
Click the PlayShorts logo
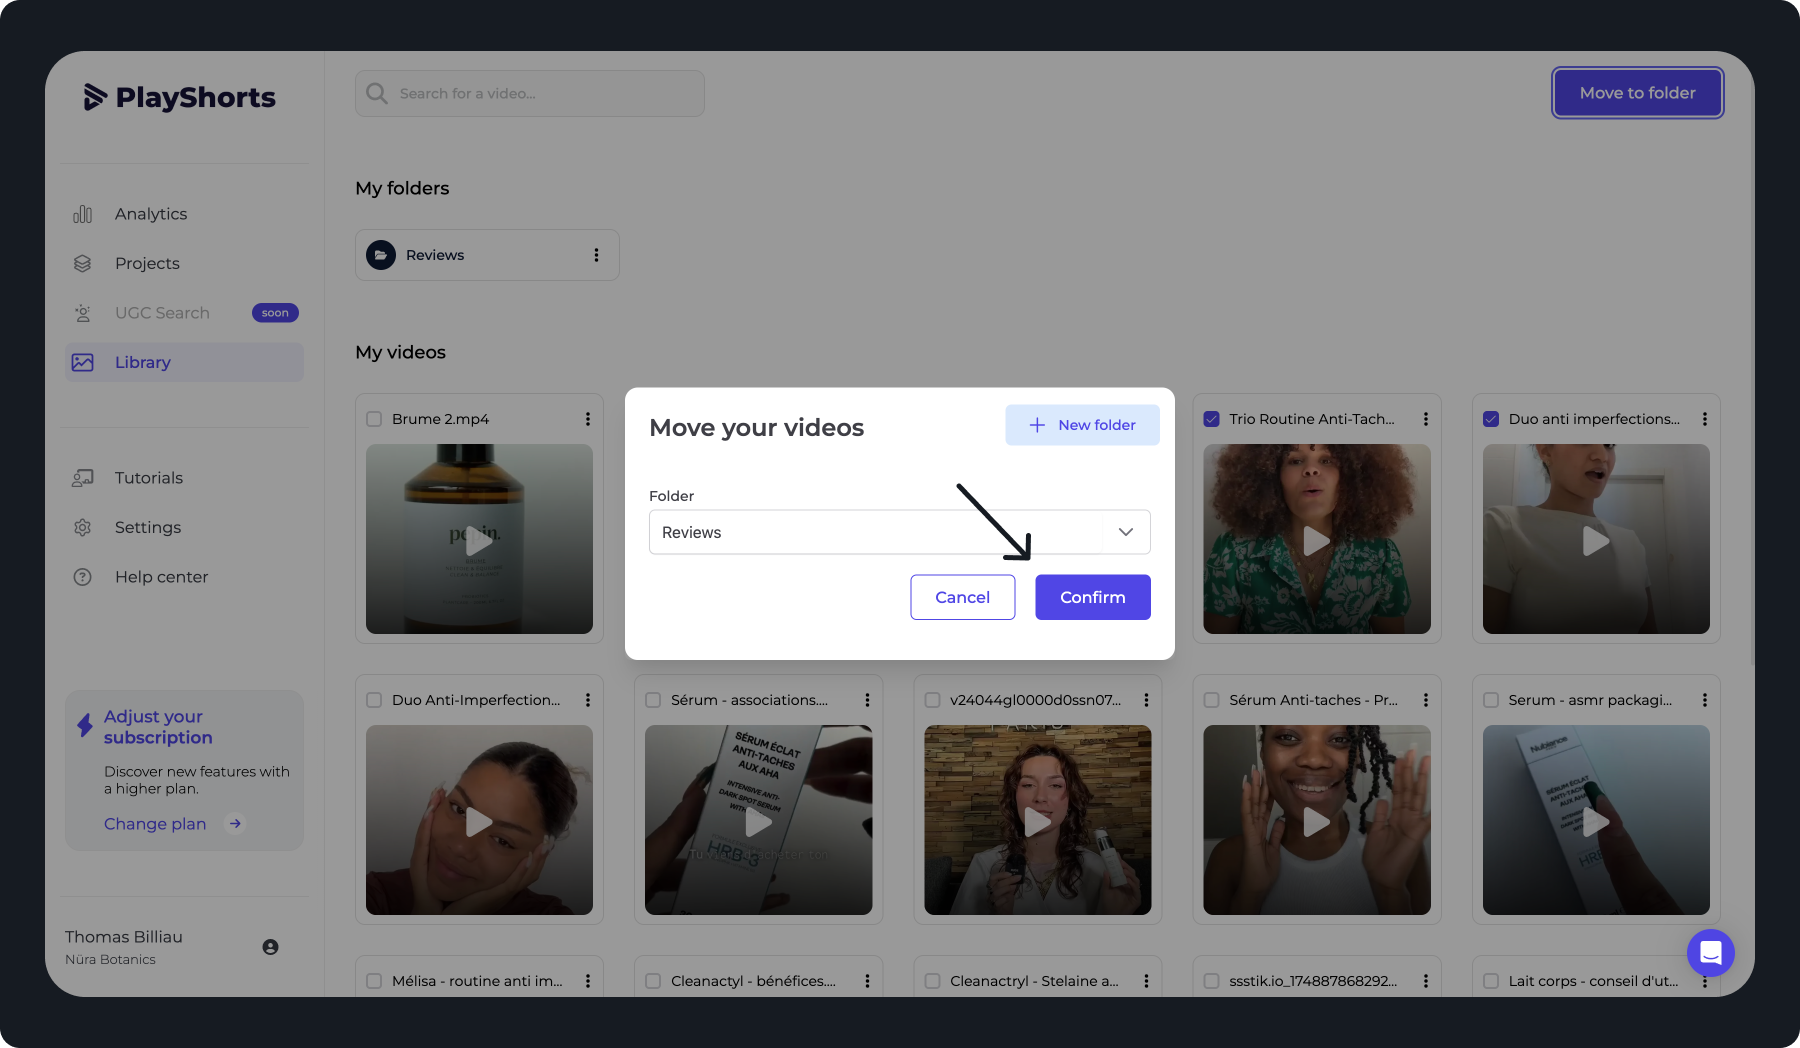[180, 97]
